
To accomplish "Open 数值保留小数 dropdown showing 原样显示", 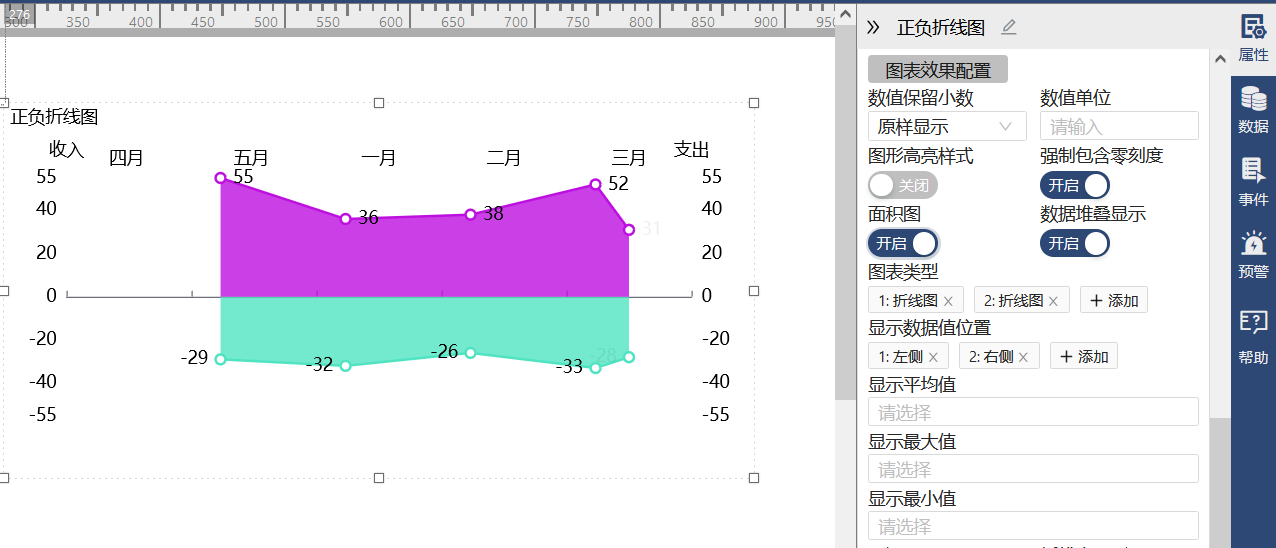I will 947,127.
